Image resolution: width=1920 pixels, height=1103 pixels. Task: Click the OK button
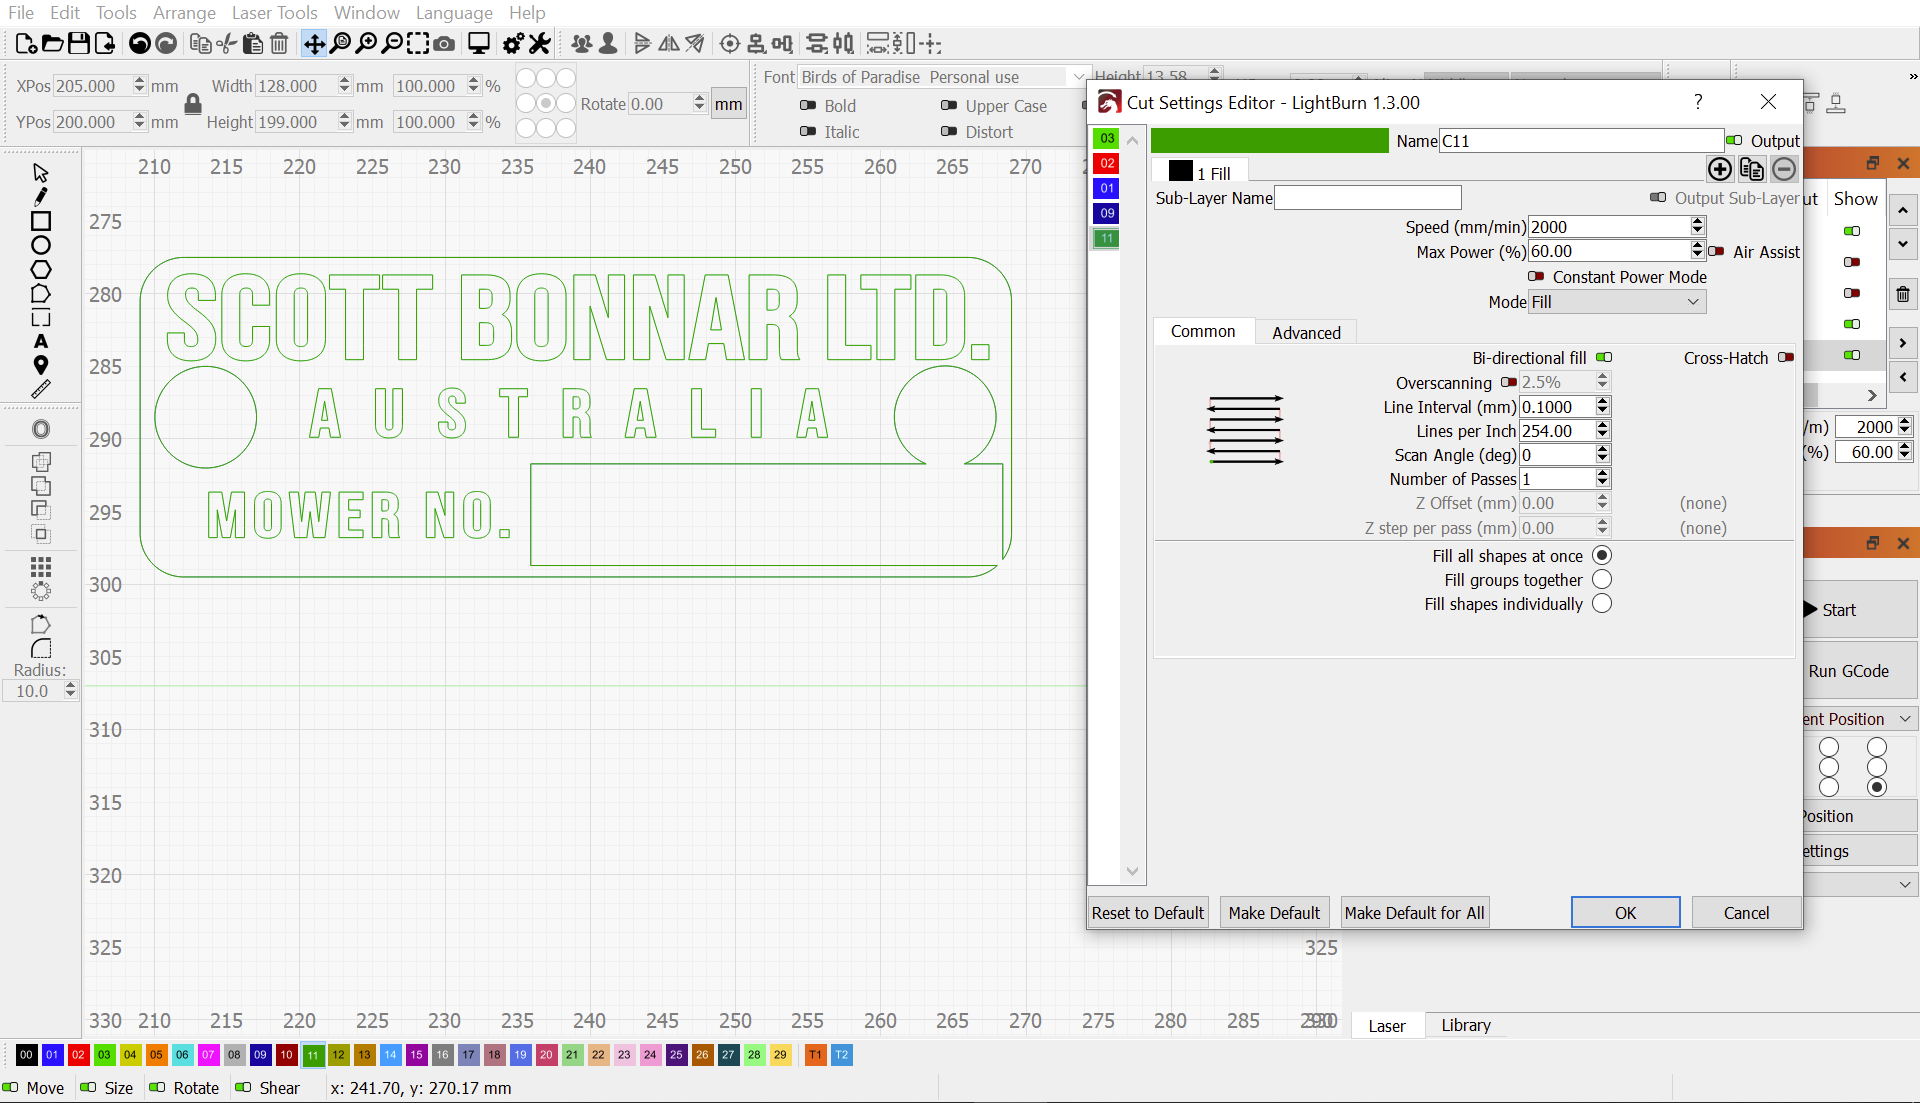coord(1625,913)
